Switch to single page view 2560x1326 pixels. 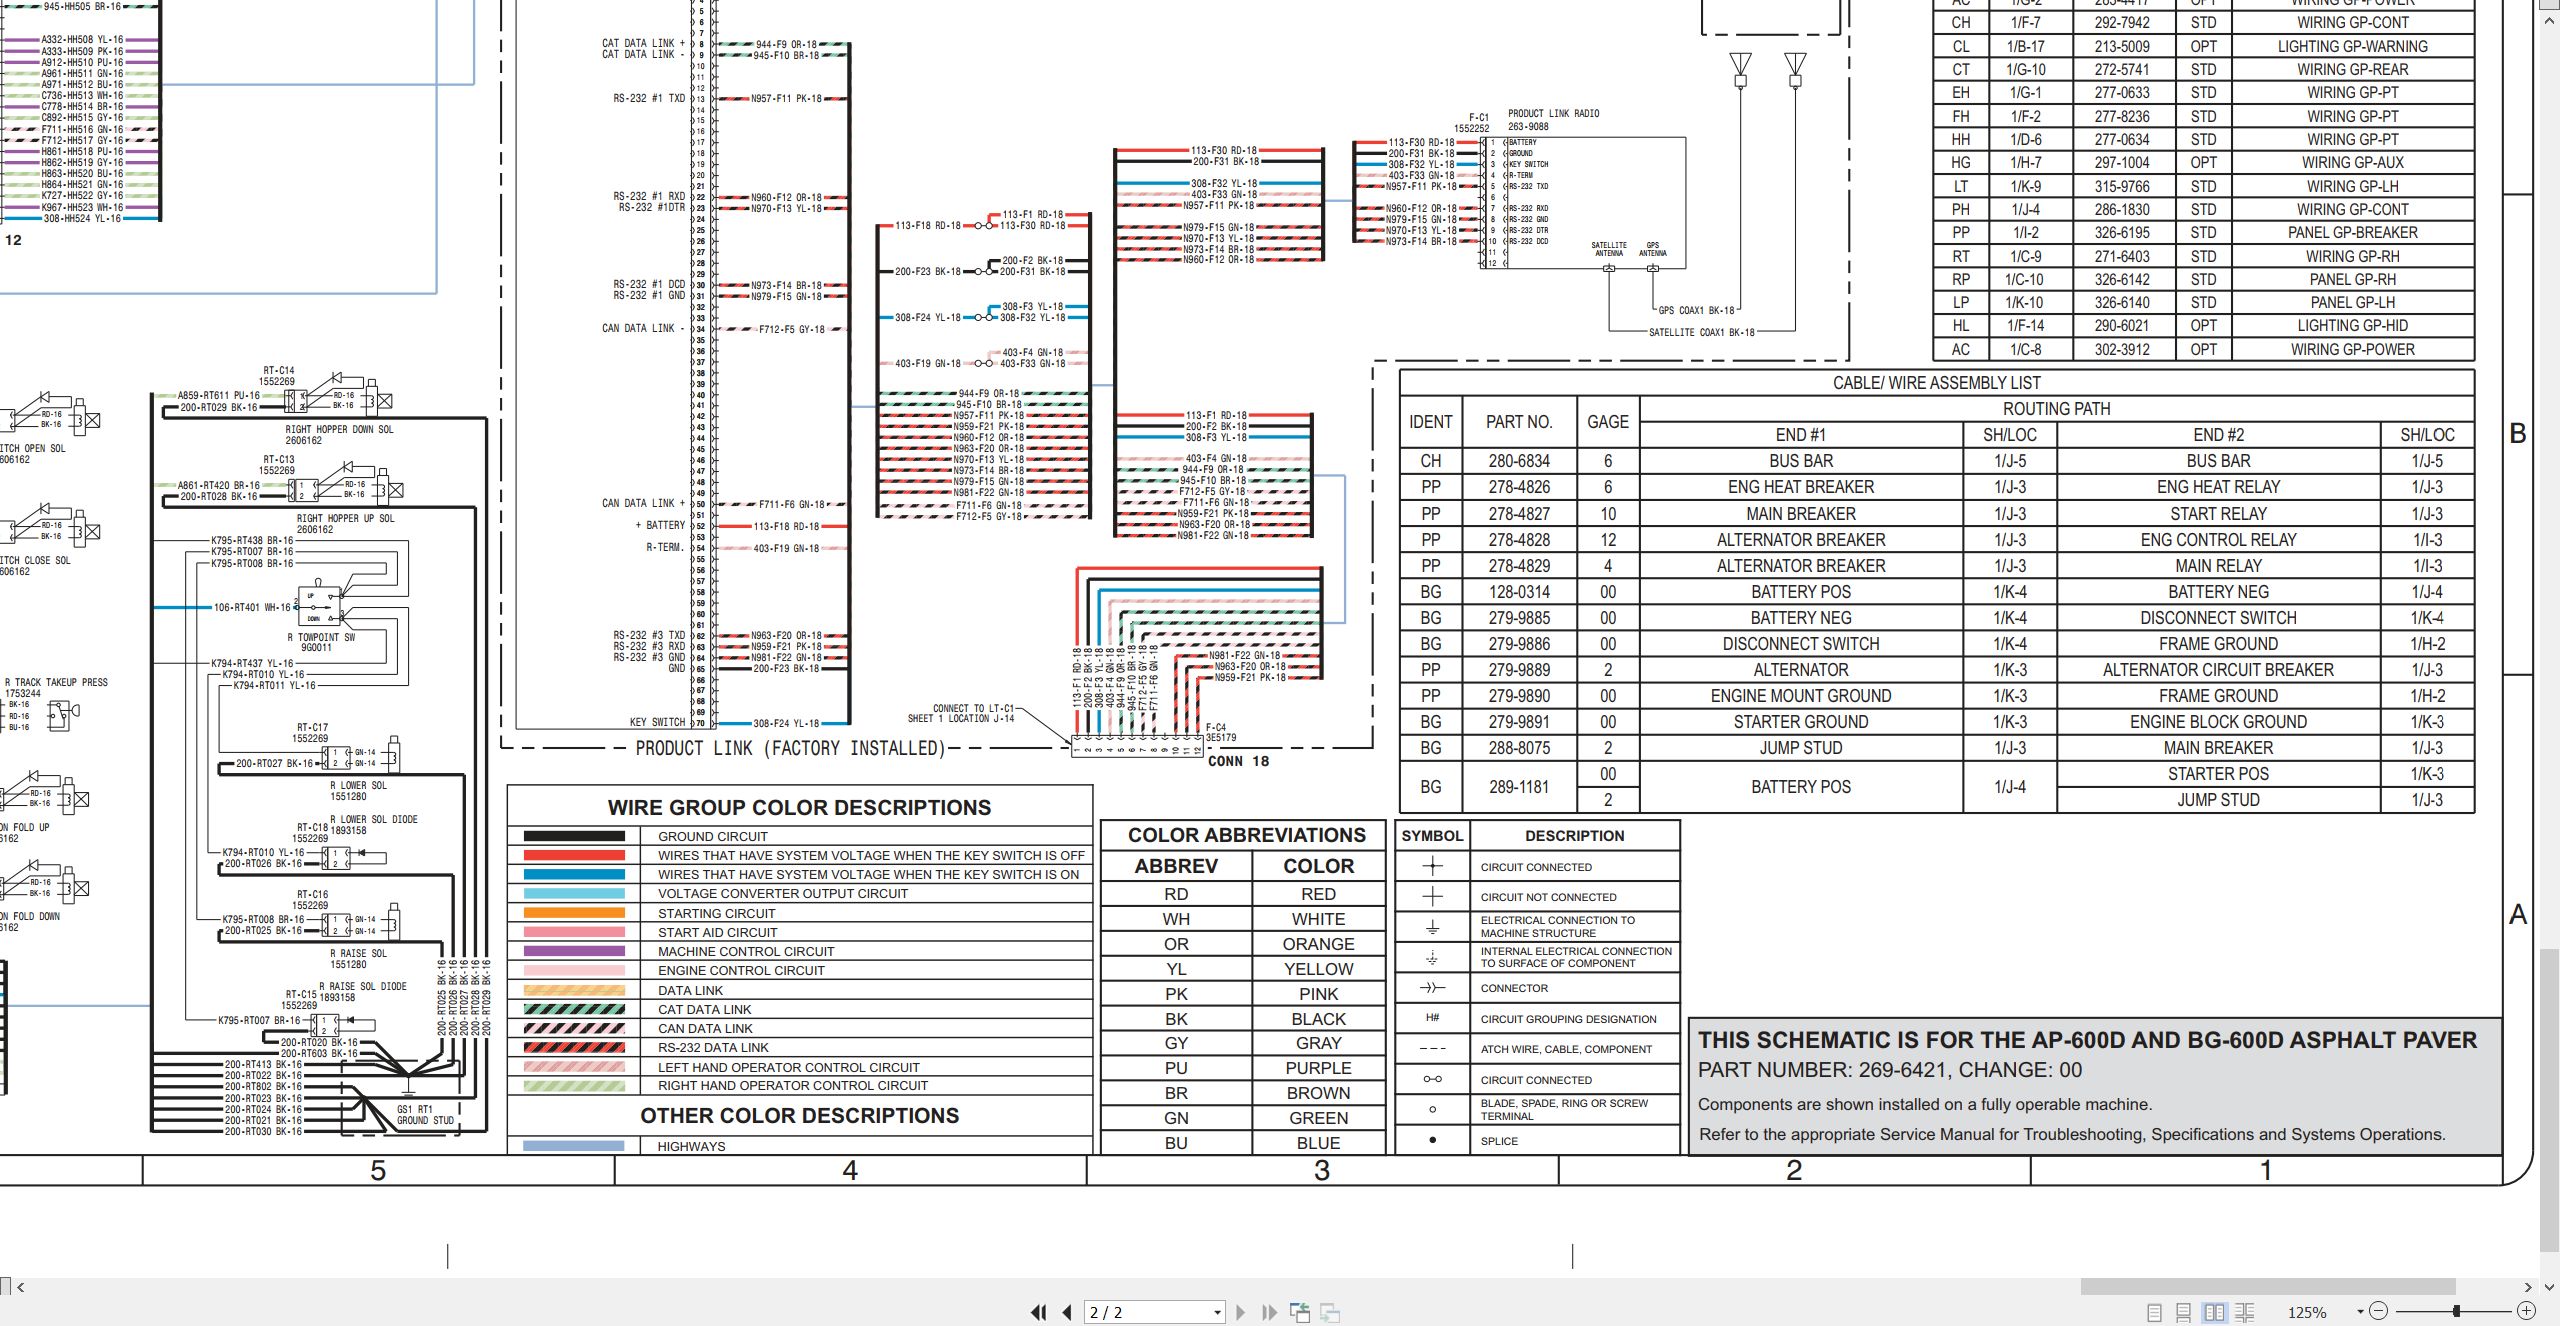(2154, 1312)
